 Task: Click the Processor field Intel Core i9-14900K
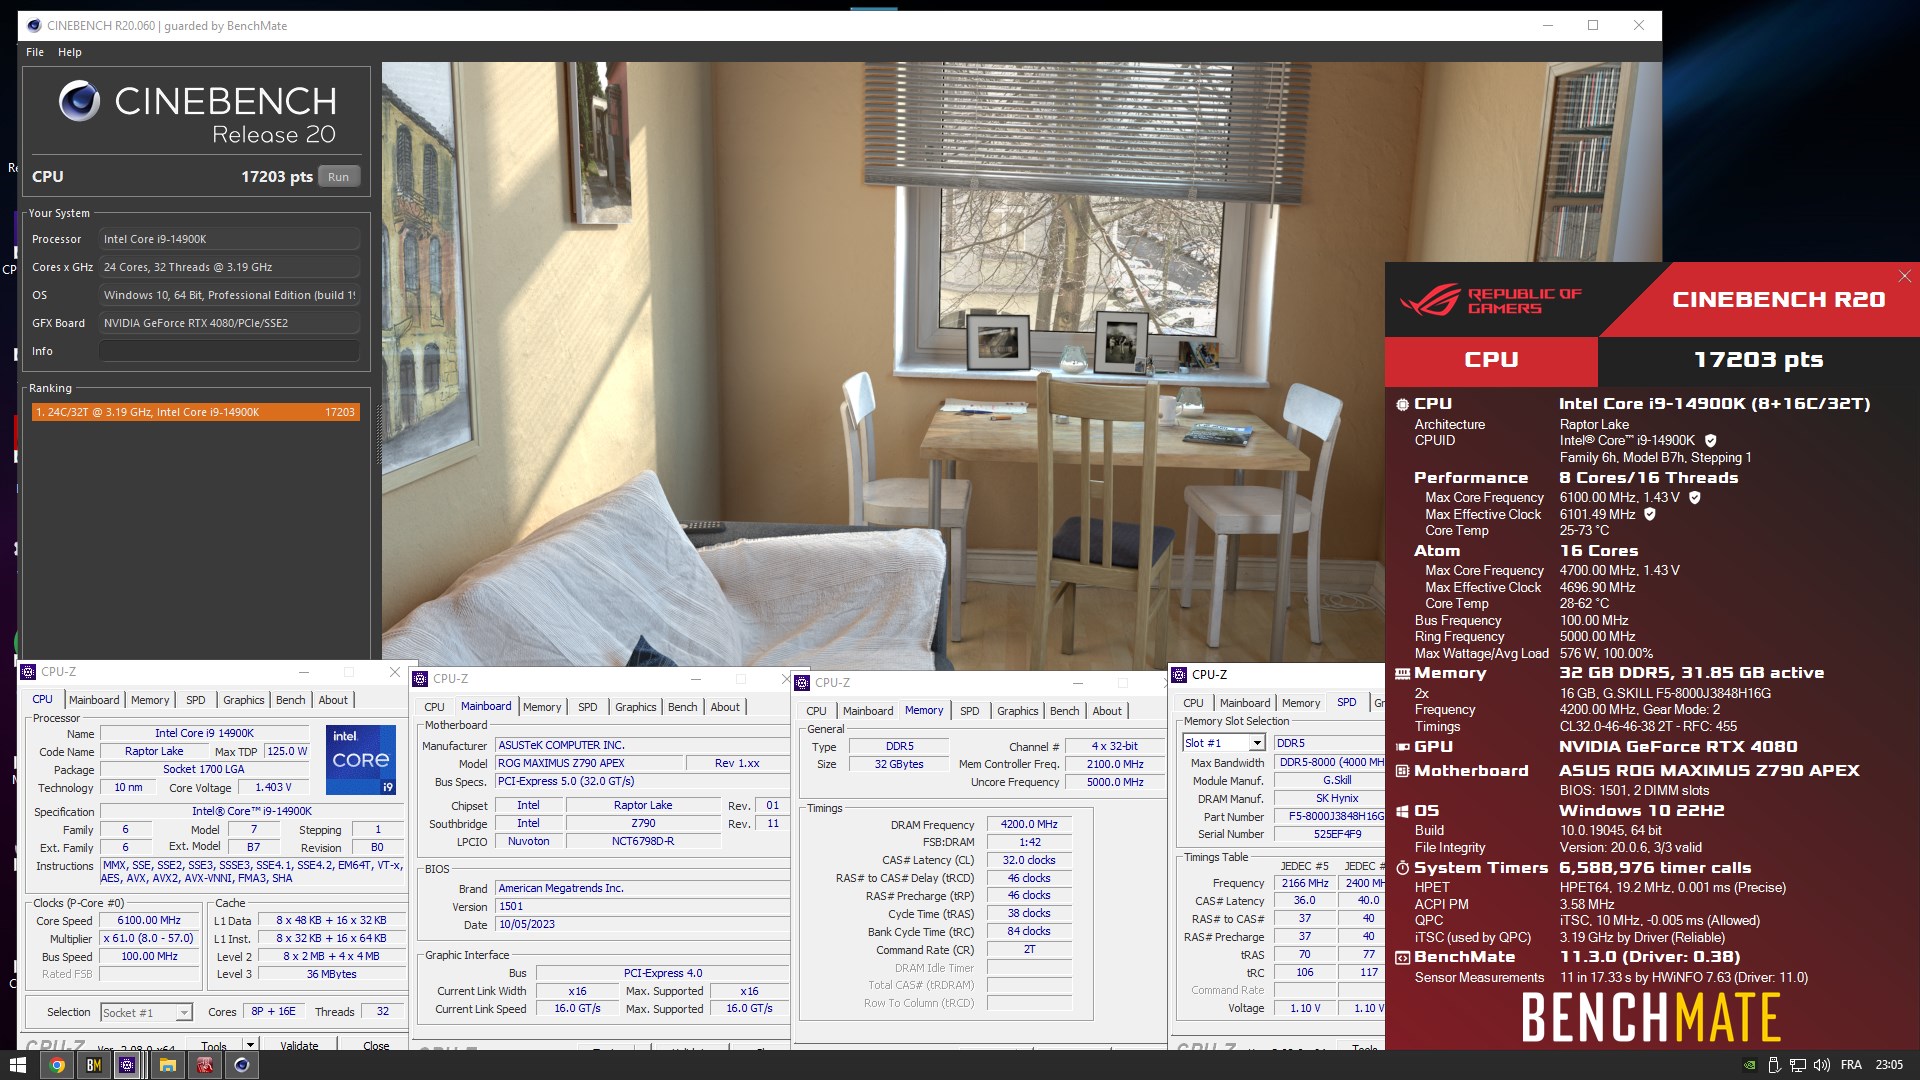pos(229,239)
